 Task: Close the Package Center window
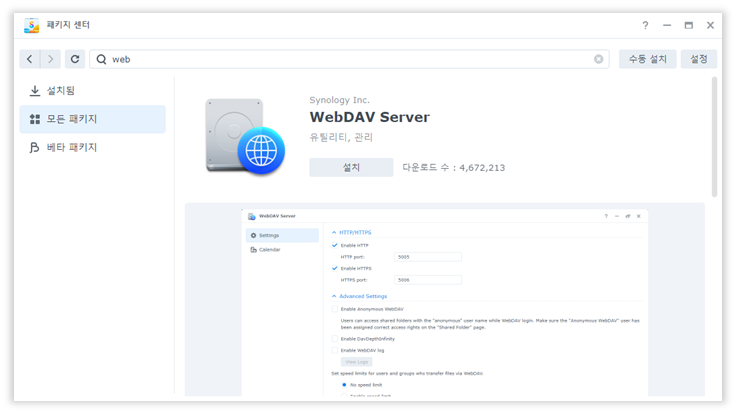711,25
